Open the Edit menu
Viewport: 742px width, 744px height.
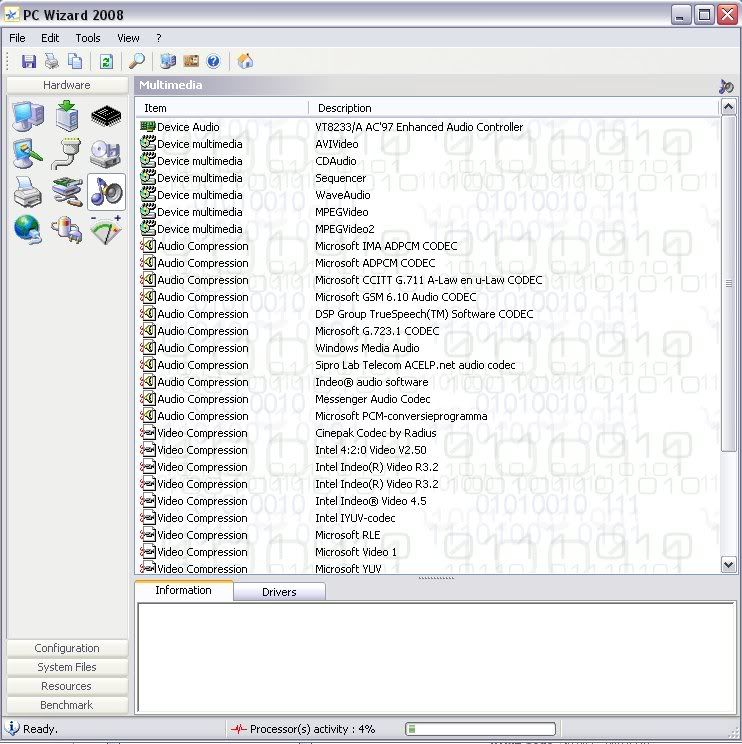(x=50, y=38)
